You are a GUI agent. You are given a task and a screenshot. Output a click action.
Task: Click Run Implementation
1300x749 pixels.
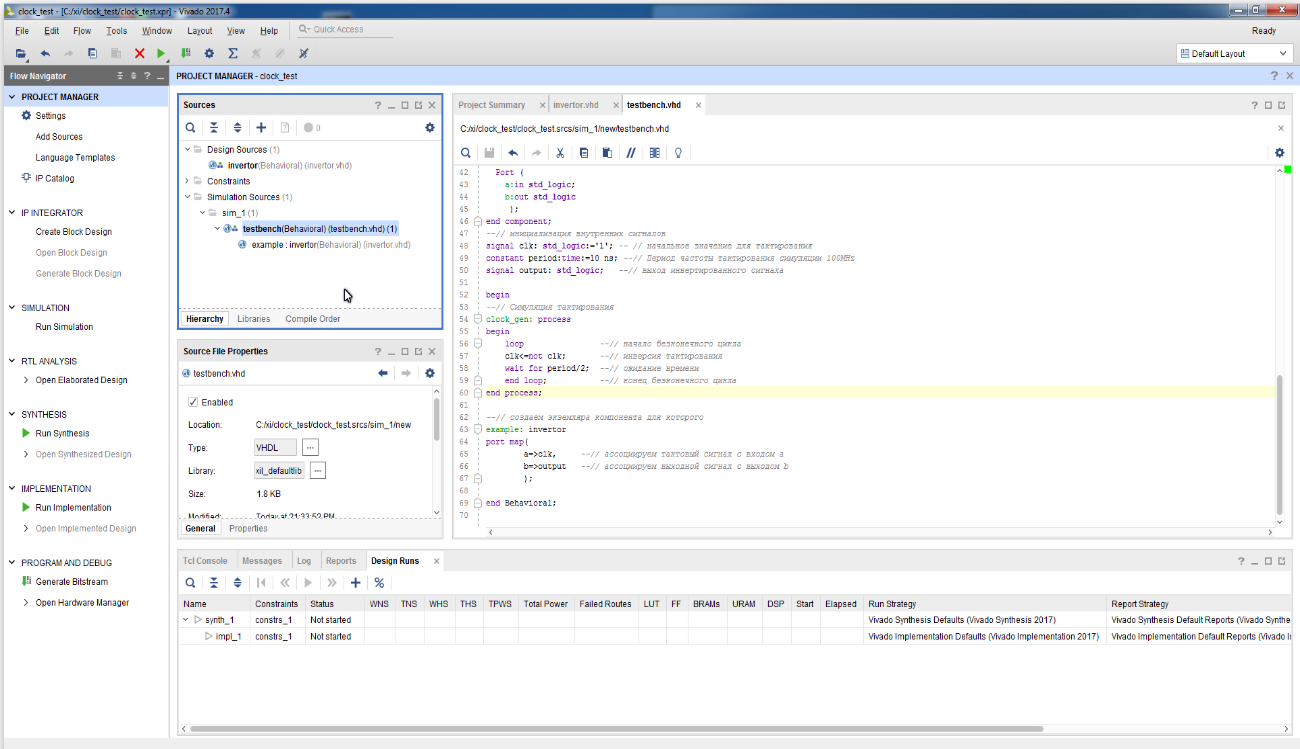(73, 508)
